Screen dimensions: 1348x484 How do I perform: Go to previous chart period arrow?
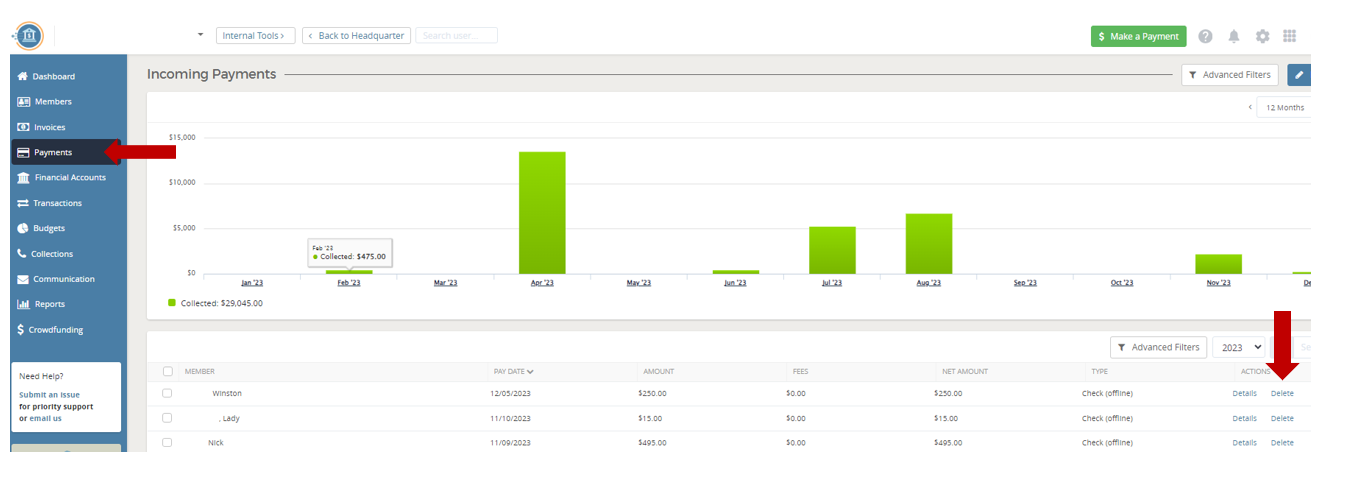[1249, 107]
